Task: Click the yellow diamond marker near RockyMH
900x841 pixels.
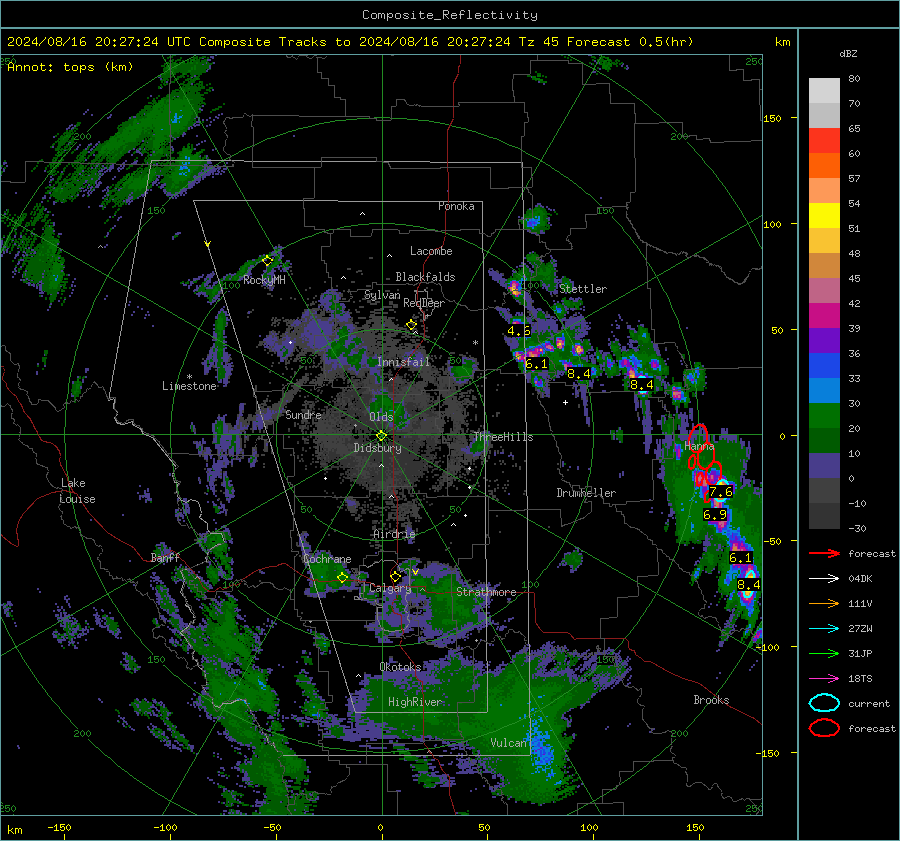Action: pos(267,261)
